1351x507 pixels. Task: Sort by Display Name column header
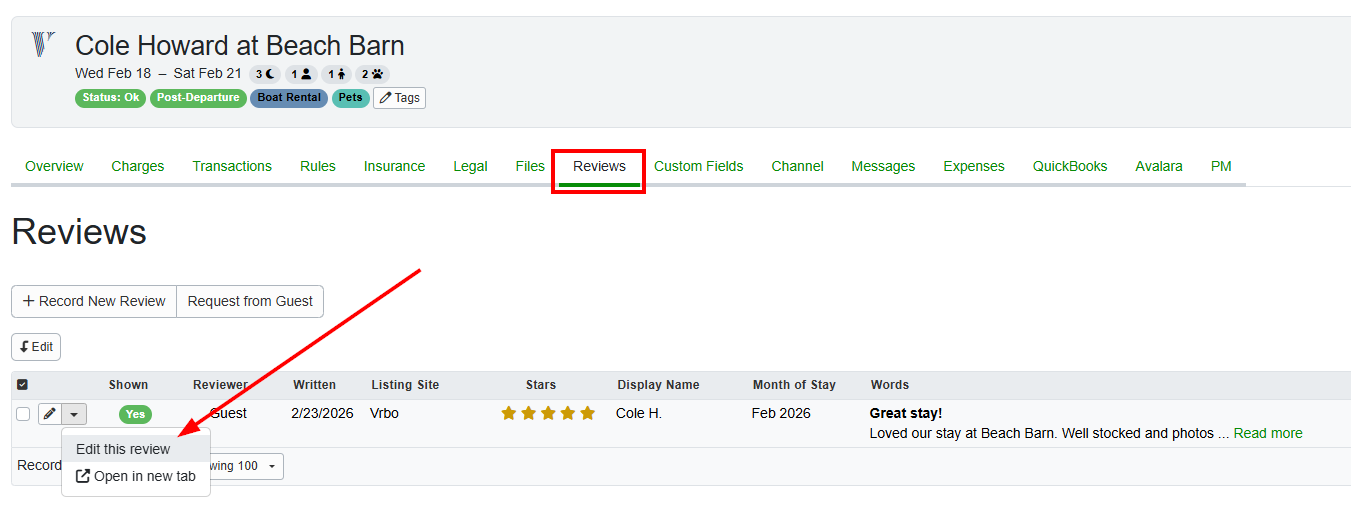click(x=658, y=384)
